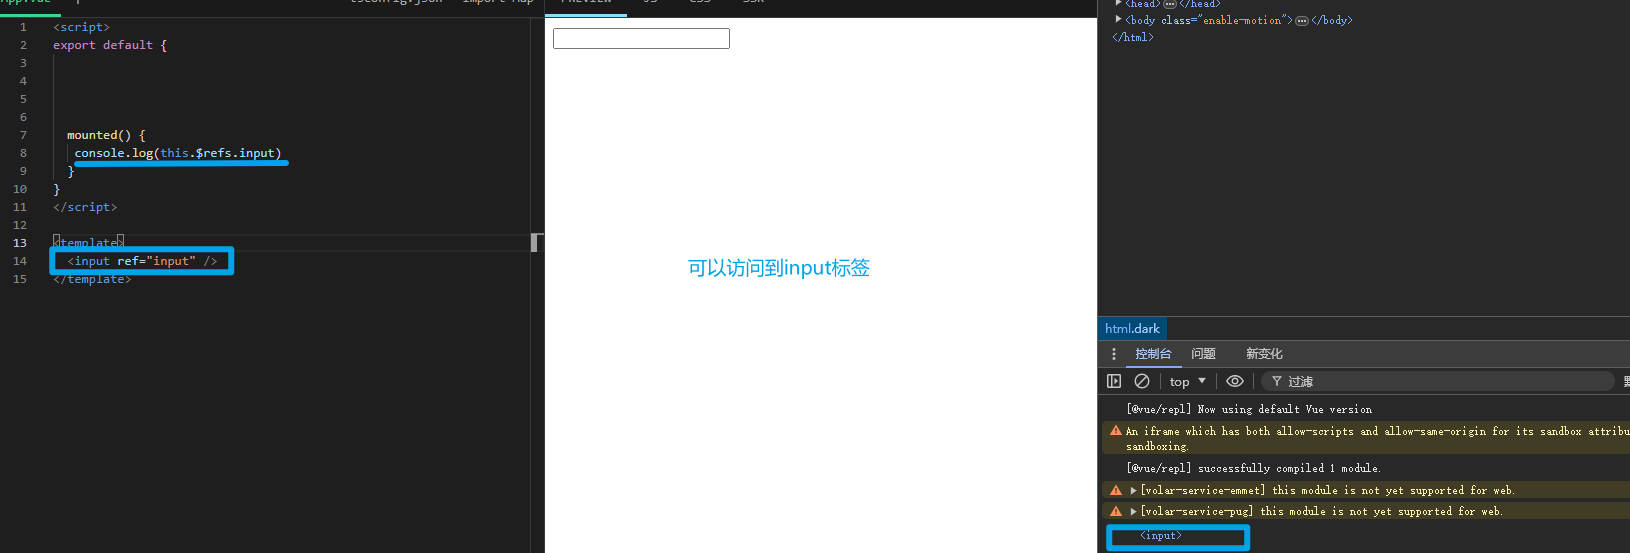The width and height of the screenshot is (1630, 553).
Task: Expand the body element node arrow
Action: (x=1119, y=19)
